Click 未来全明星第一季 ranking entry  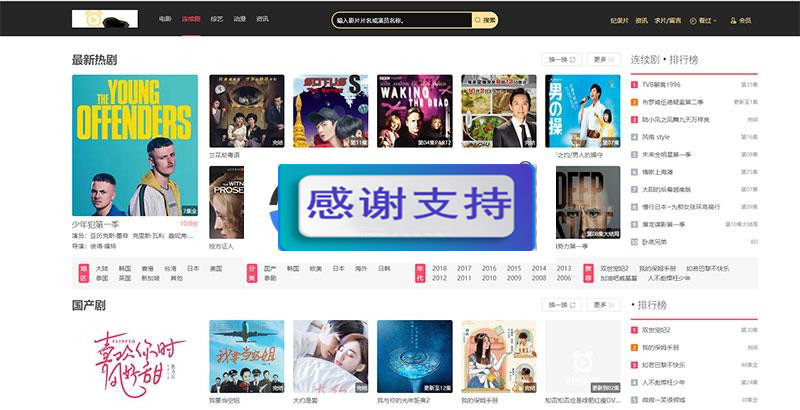[666, 155]
